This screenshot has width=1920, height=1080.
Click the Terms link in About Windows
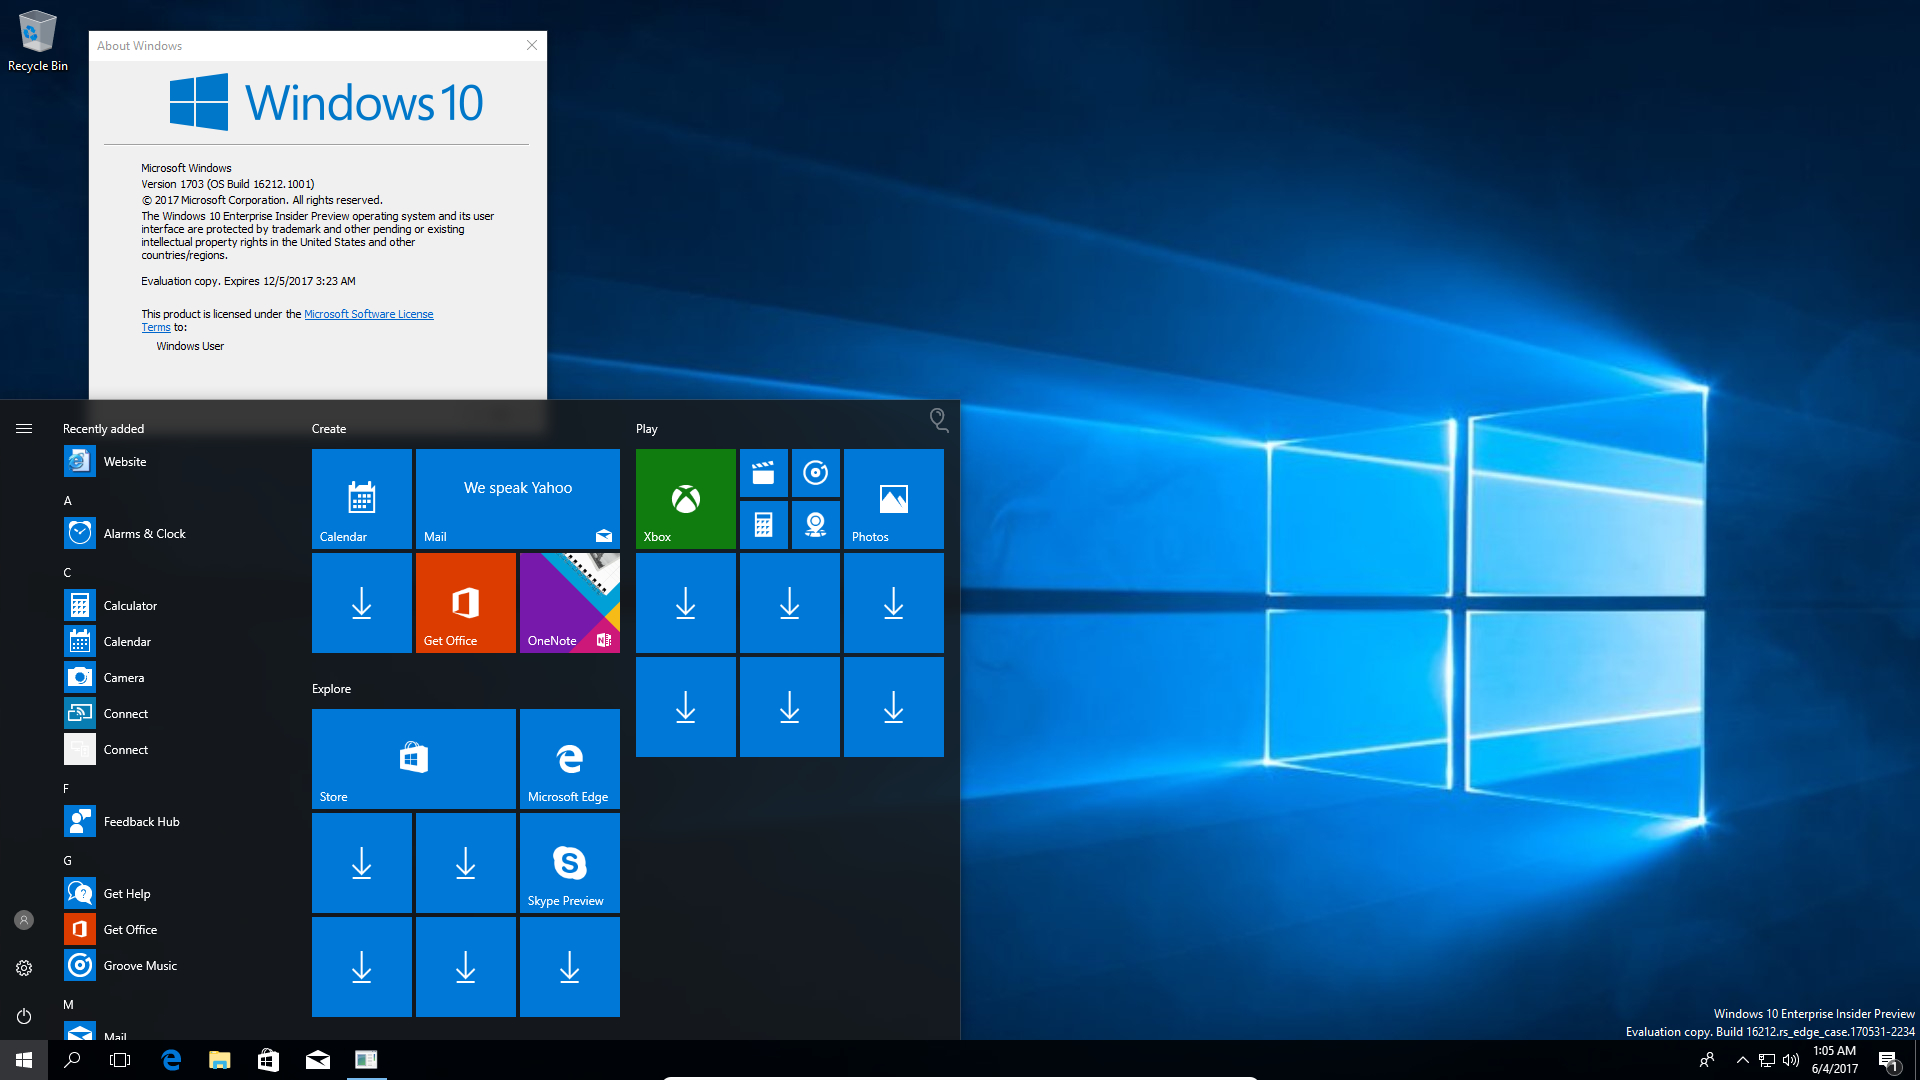(x=156, y=328)
